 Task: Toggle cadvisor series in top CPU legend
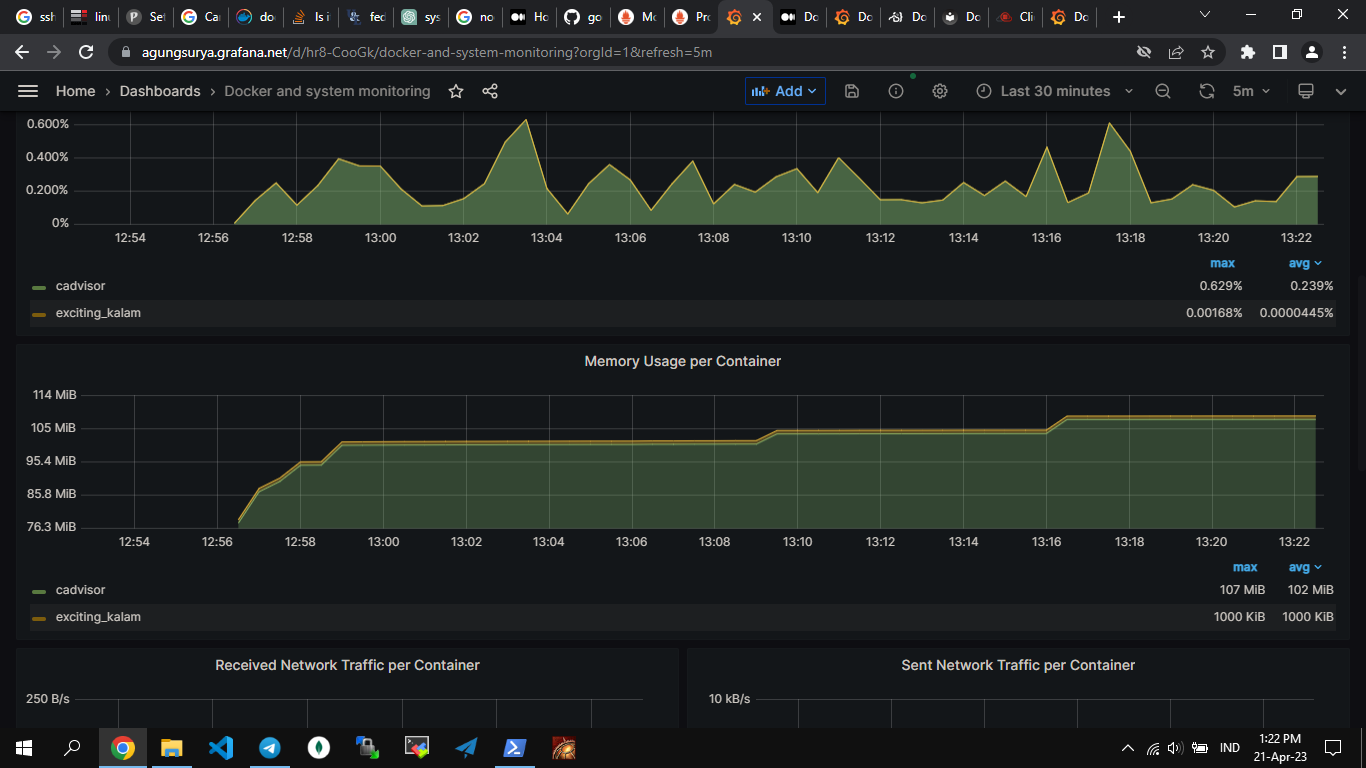click(80, 286)
